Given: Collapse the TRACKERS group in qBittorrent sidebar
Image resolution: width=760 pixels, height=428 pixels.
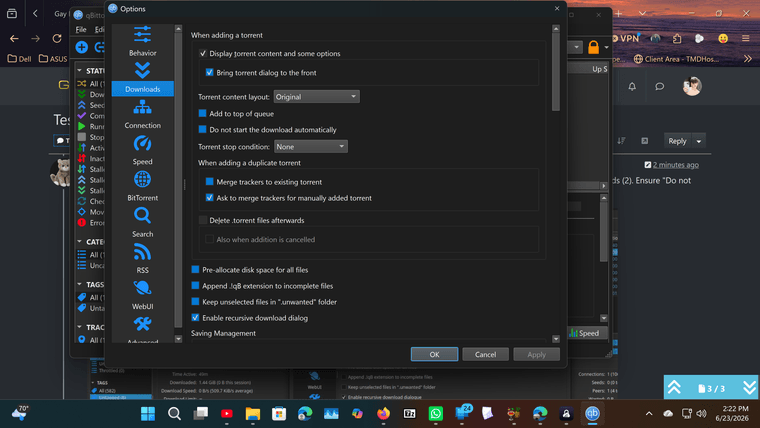Looking at the screenshot, I should click(79, 327).
